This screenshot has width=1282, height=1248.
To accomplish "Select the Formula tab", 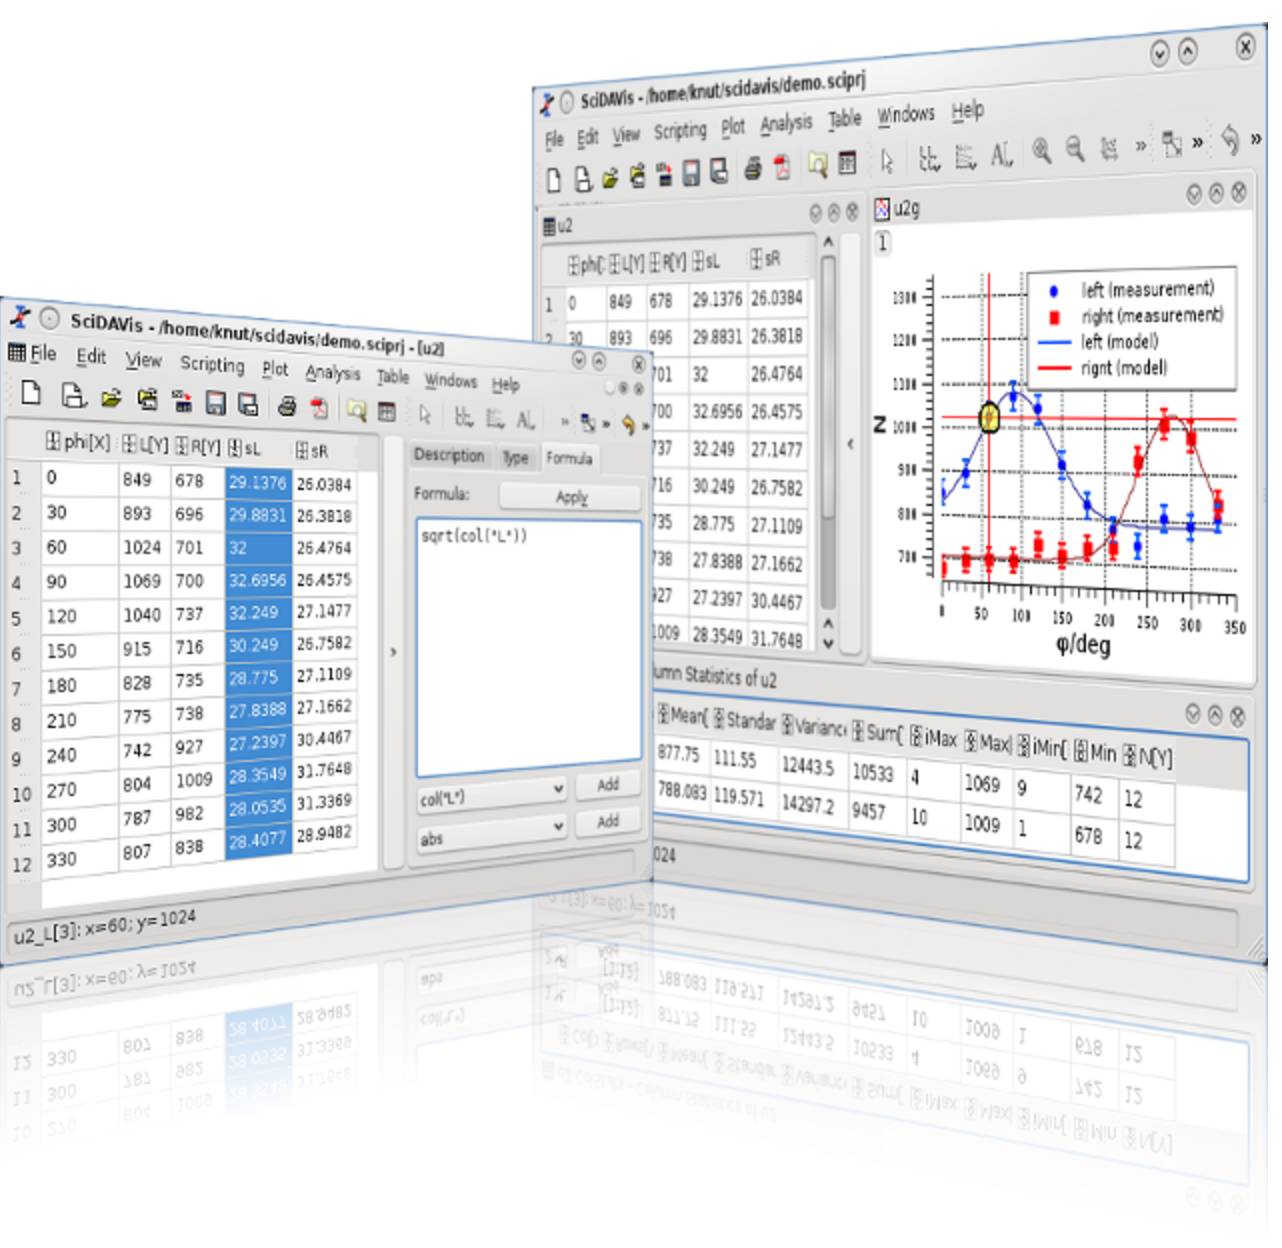I will [x=569, y=458].
